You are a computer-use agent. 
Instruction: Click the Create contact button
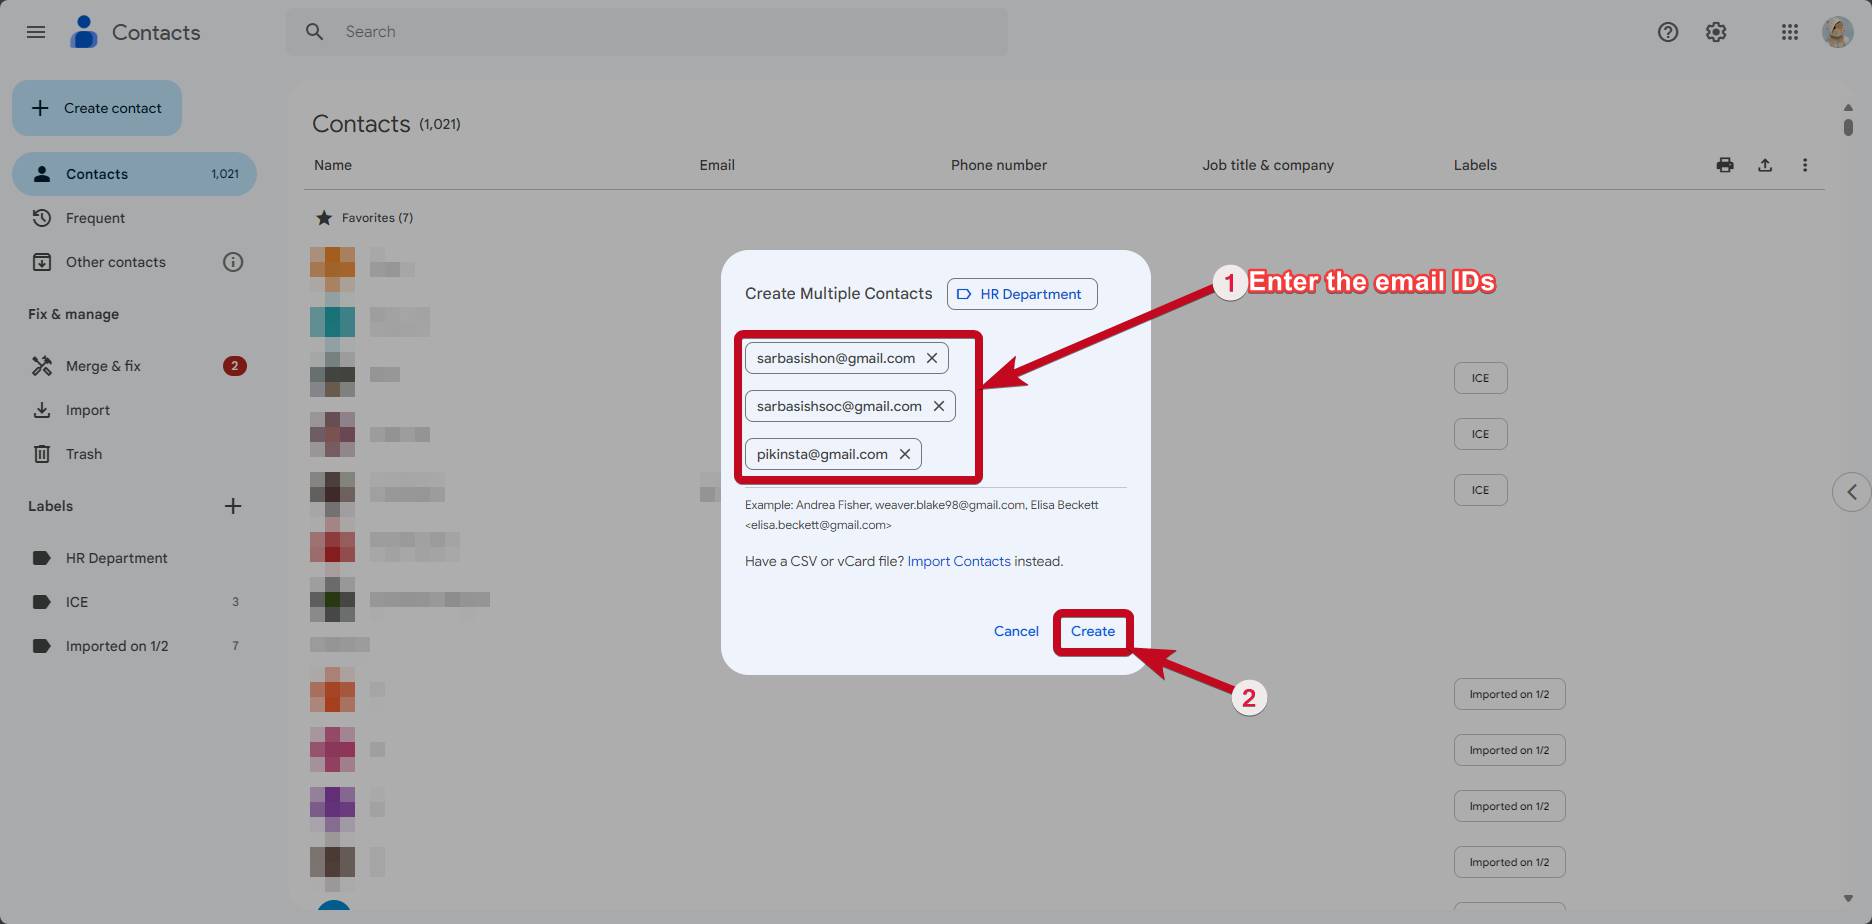tap(97, 108)
